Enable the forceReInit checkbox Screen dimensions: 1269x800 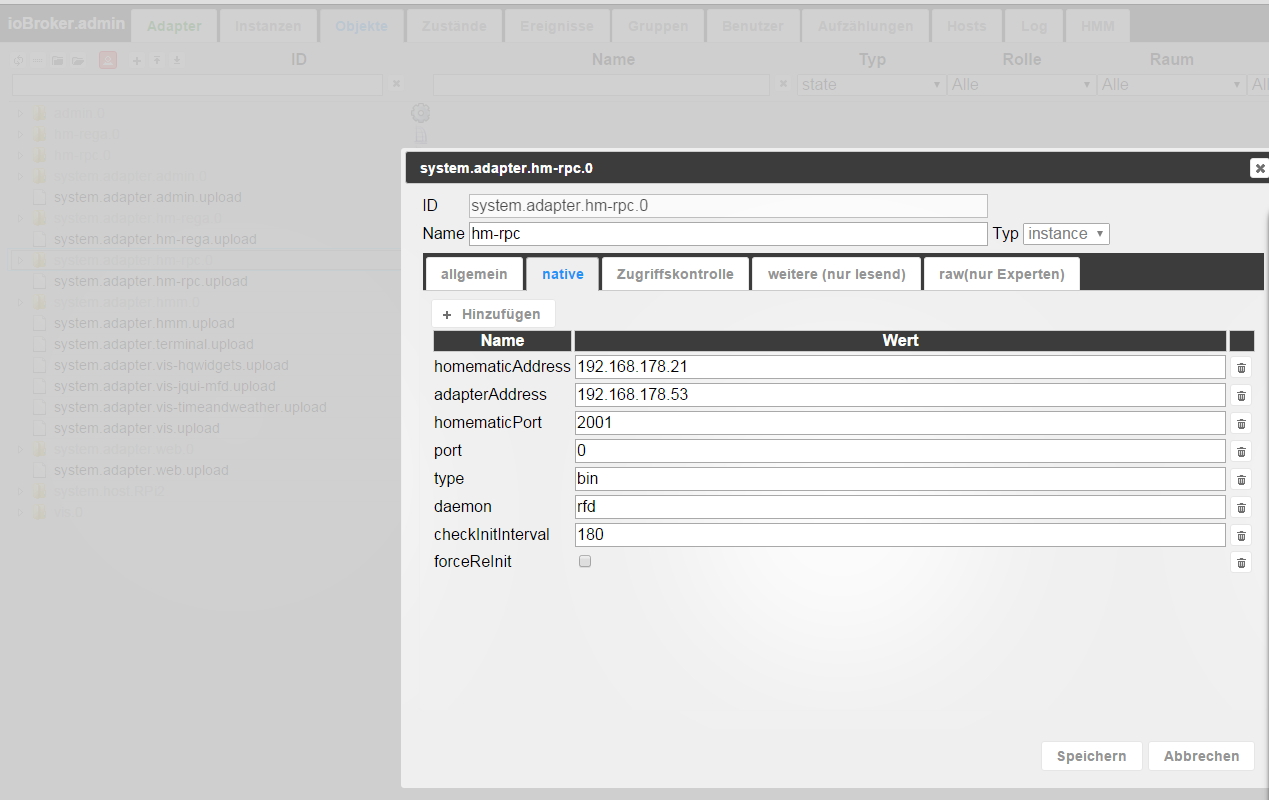585,562
